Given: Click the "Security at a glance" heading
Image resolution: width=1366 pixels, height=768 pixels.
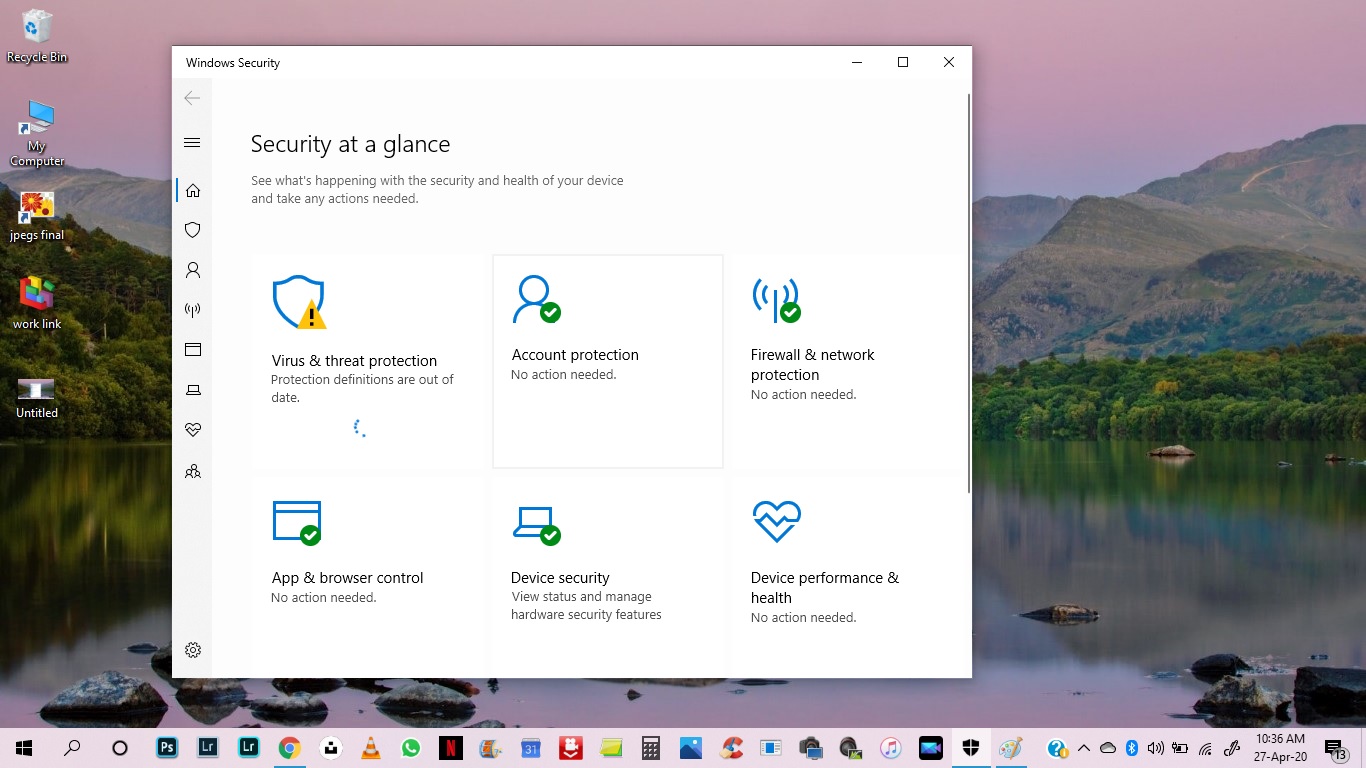Looking at the screenshot, I should click(350, 144).
